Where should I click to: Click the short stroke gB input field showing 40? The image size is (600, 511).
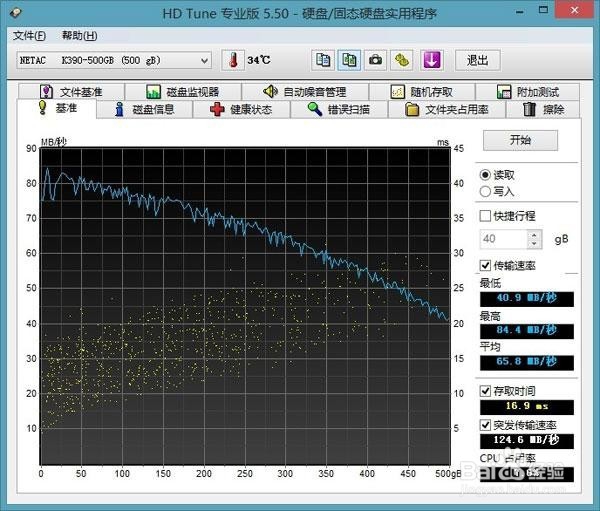point(504,239)
